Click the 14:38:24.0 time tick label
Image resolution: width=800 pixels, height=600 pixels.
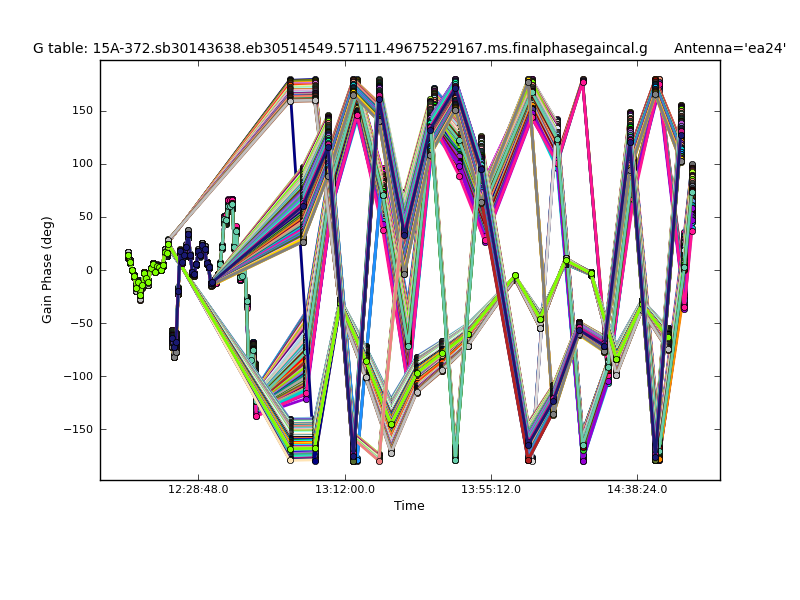[637, 489]
